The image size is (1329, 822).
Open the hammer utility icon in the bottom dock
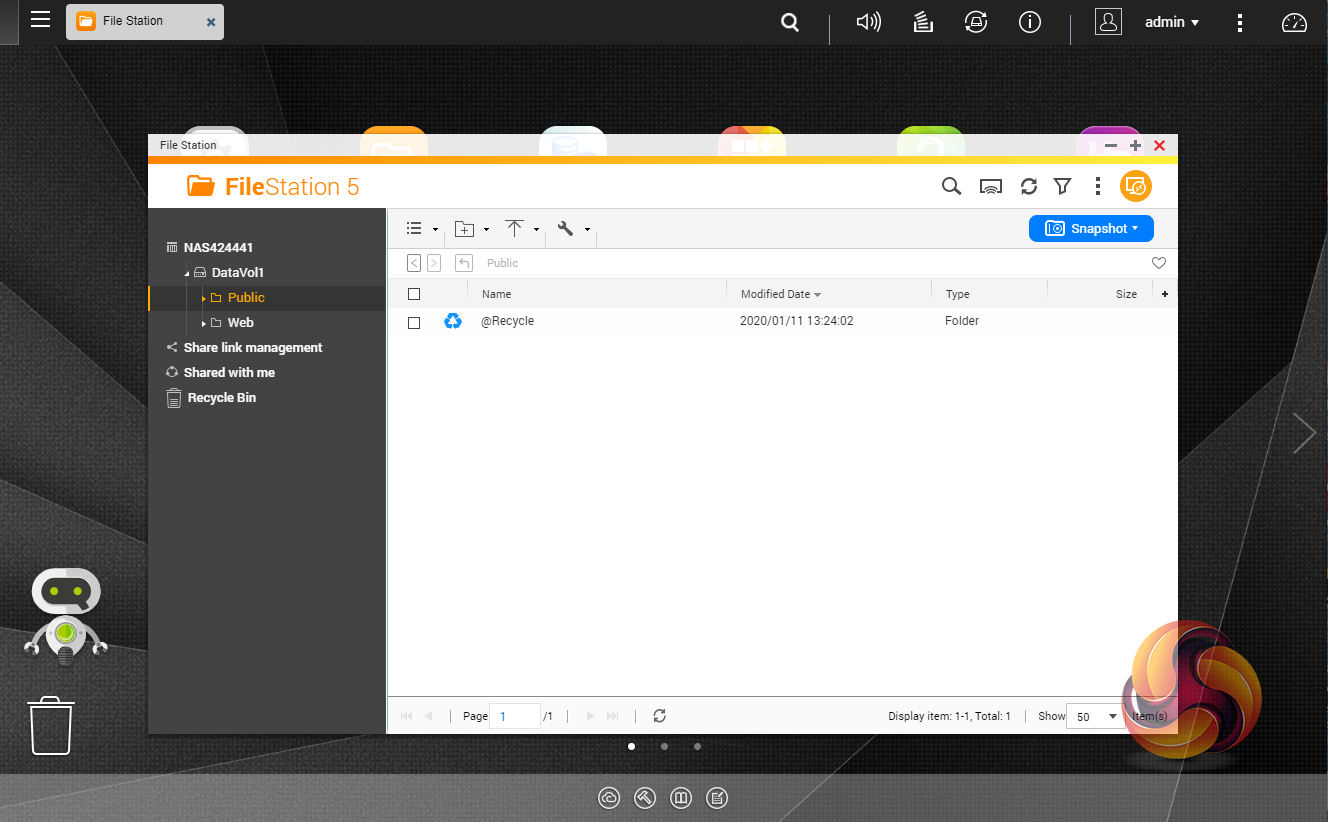pos(645,797)
